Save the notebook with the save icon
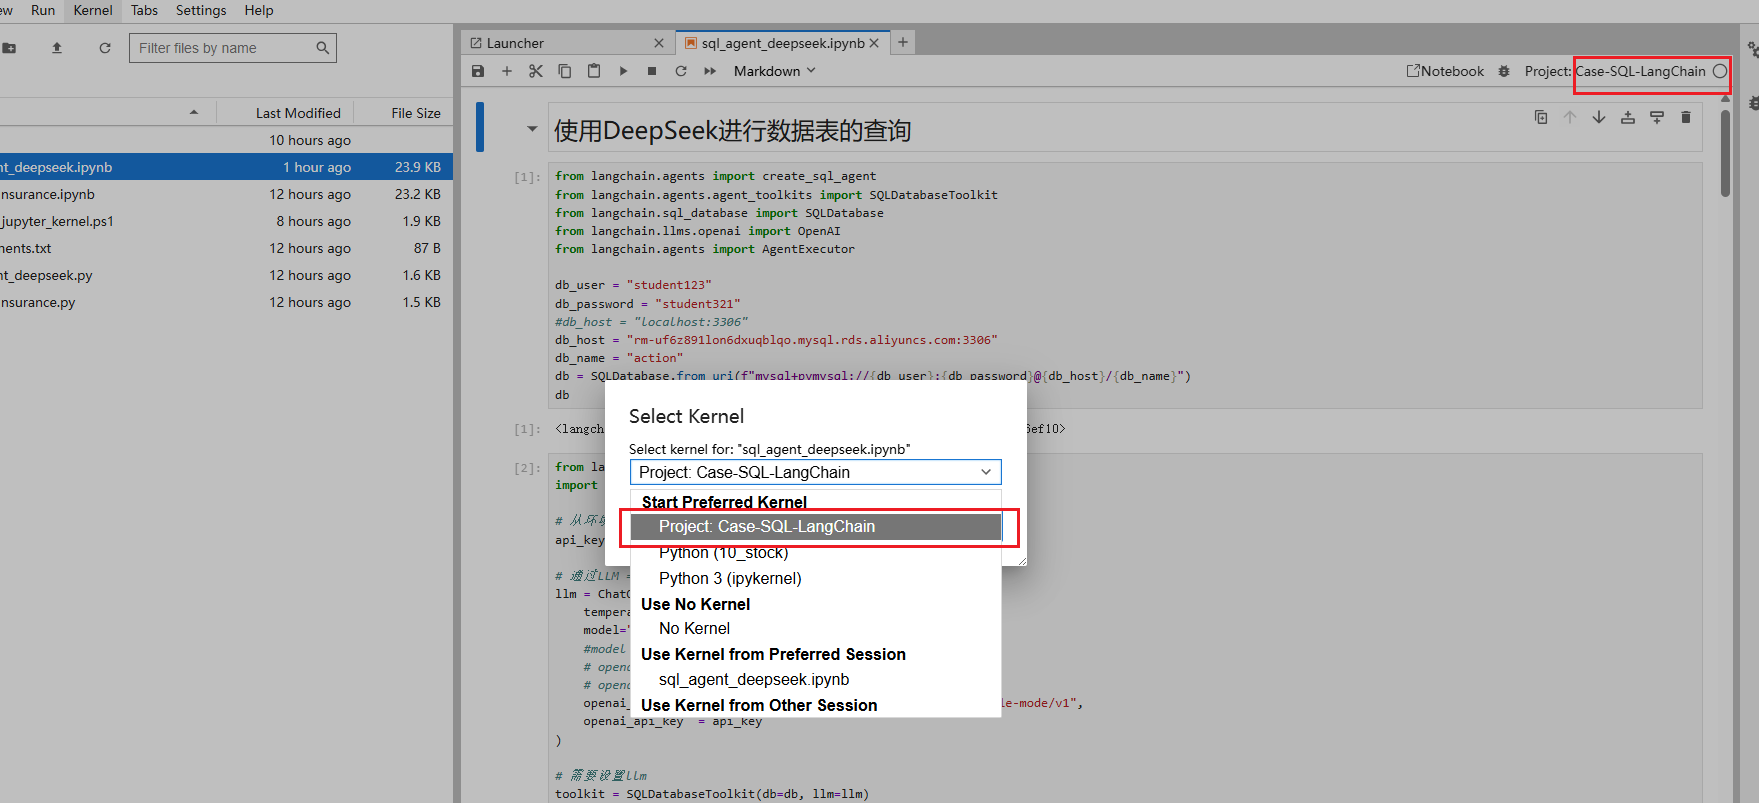Viewport: 1759px width, 803px height. pyautogui.click(x=478, y=71)
